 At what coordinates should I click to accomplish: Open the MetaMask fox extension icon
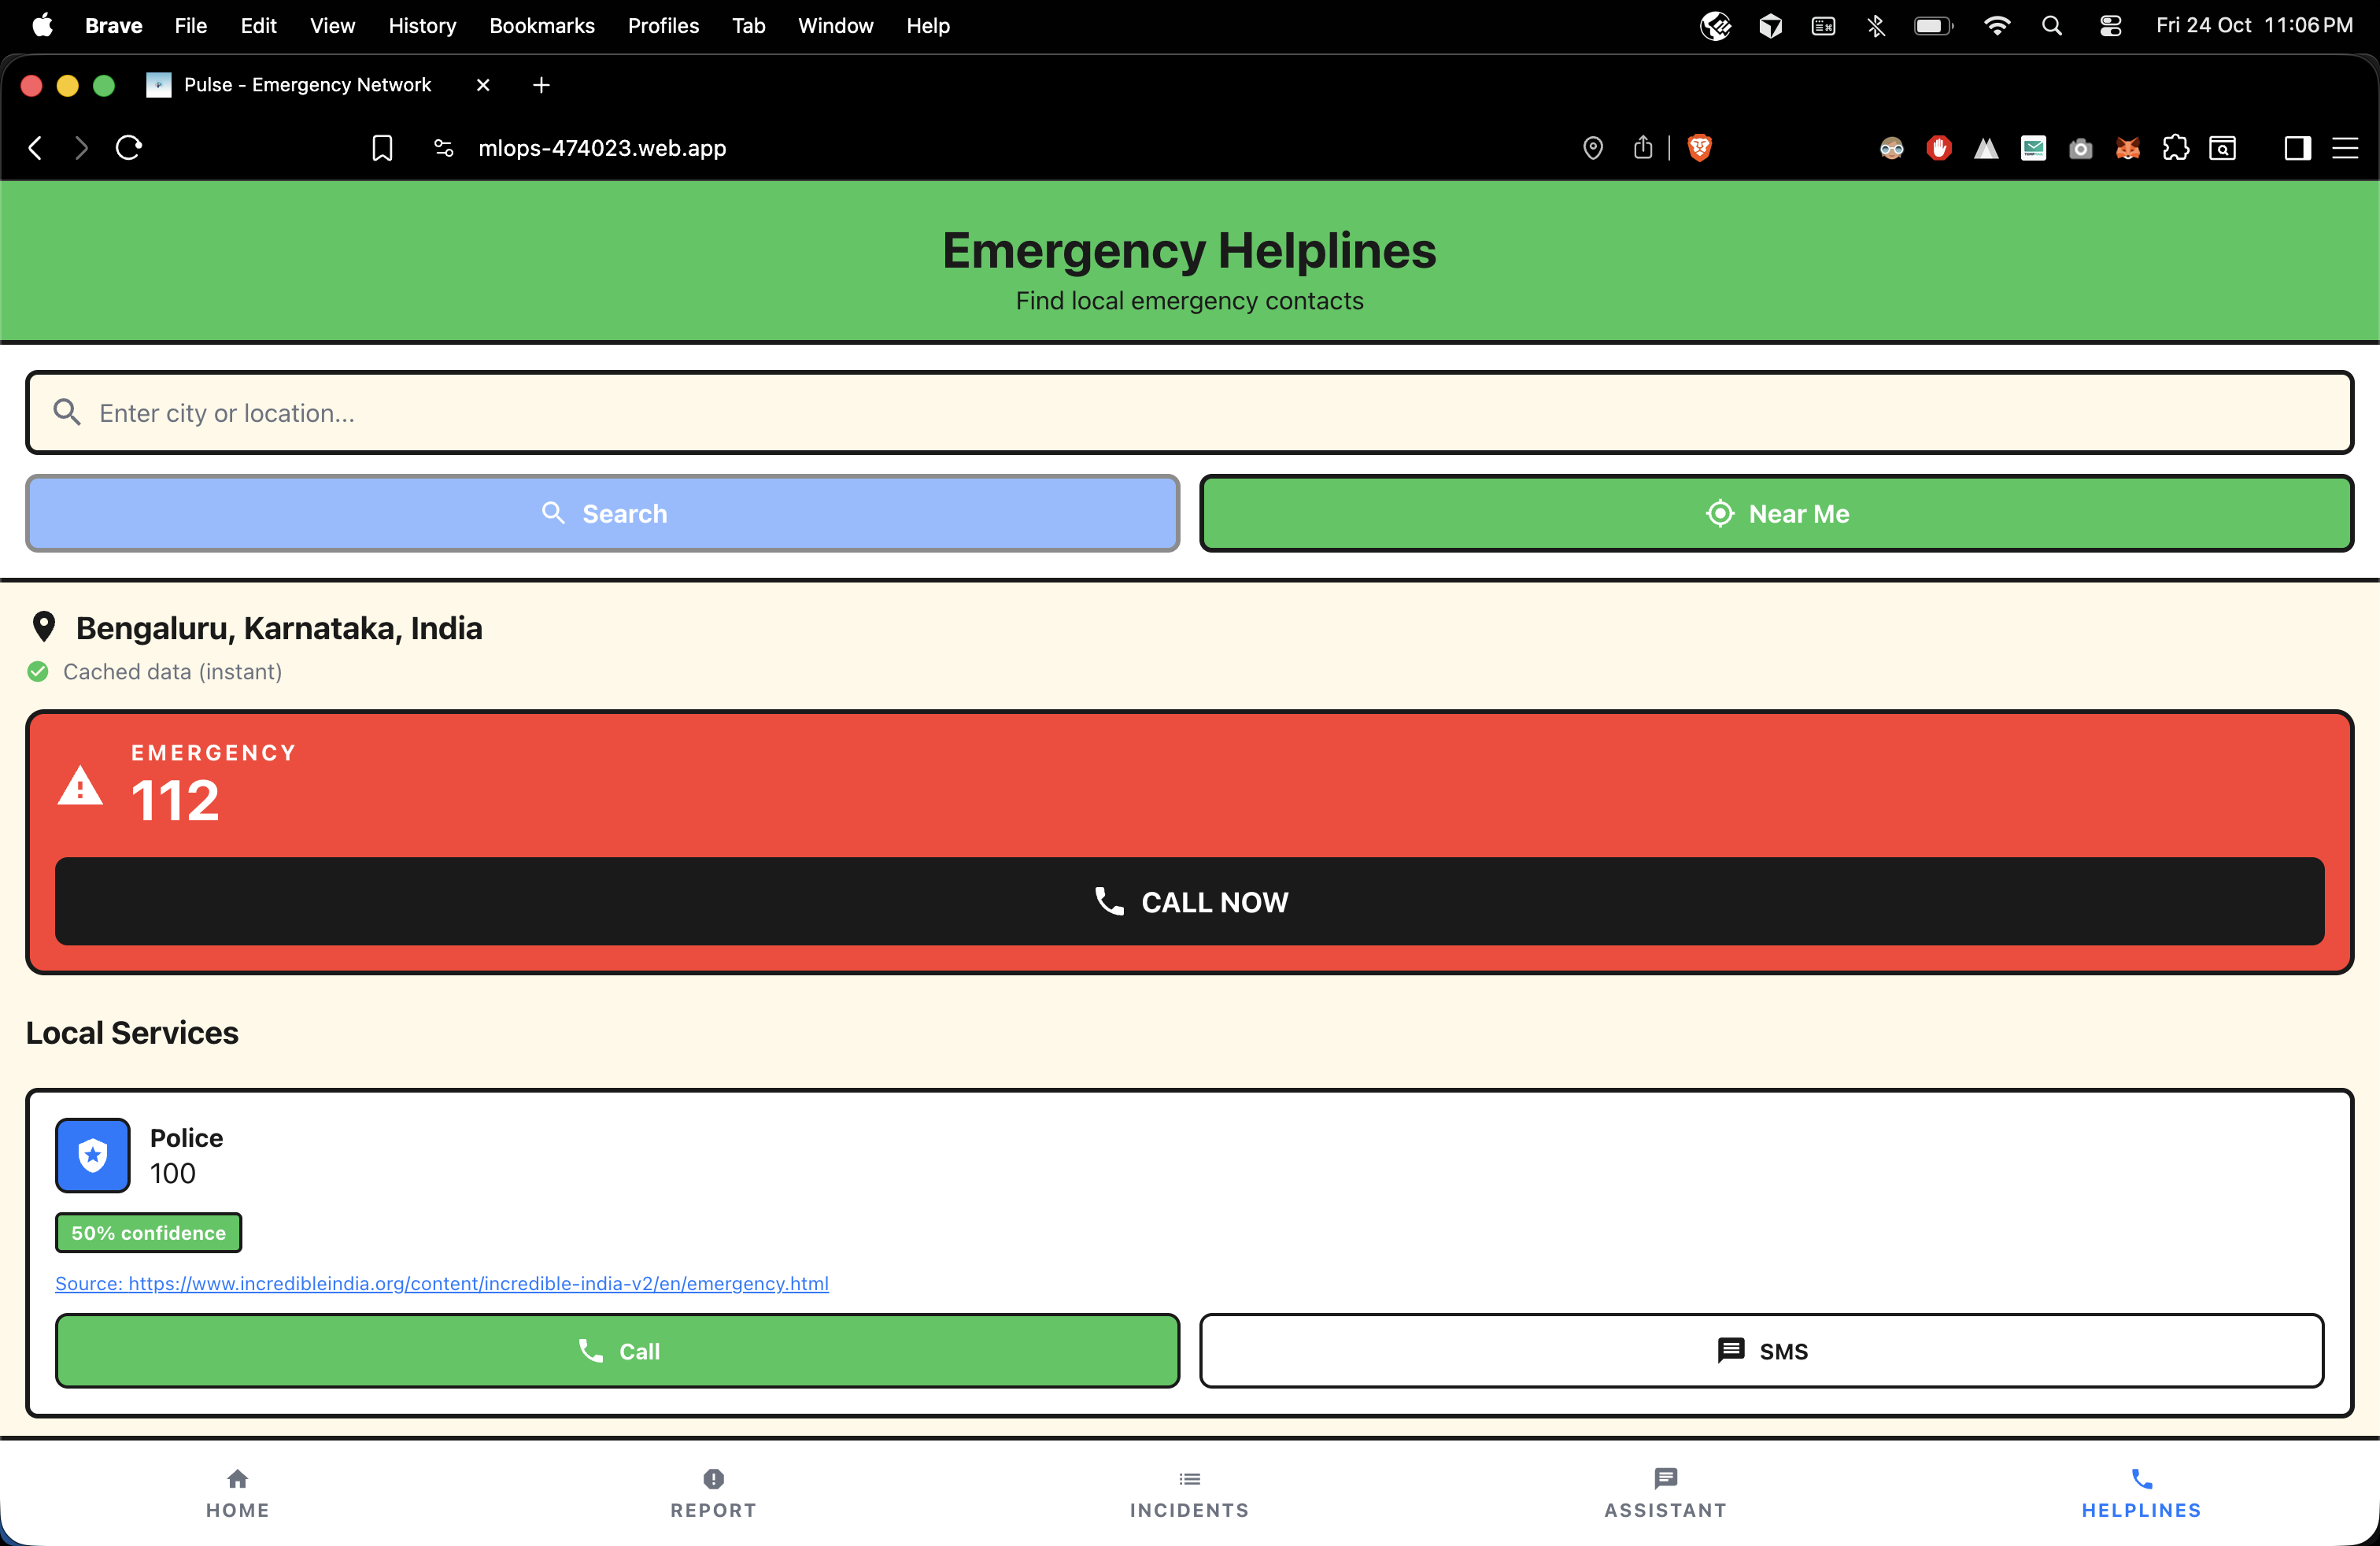click(x=2128, y=148)
